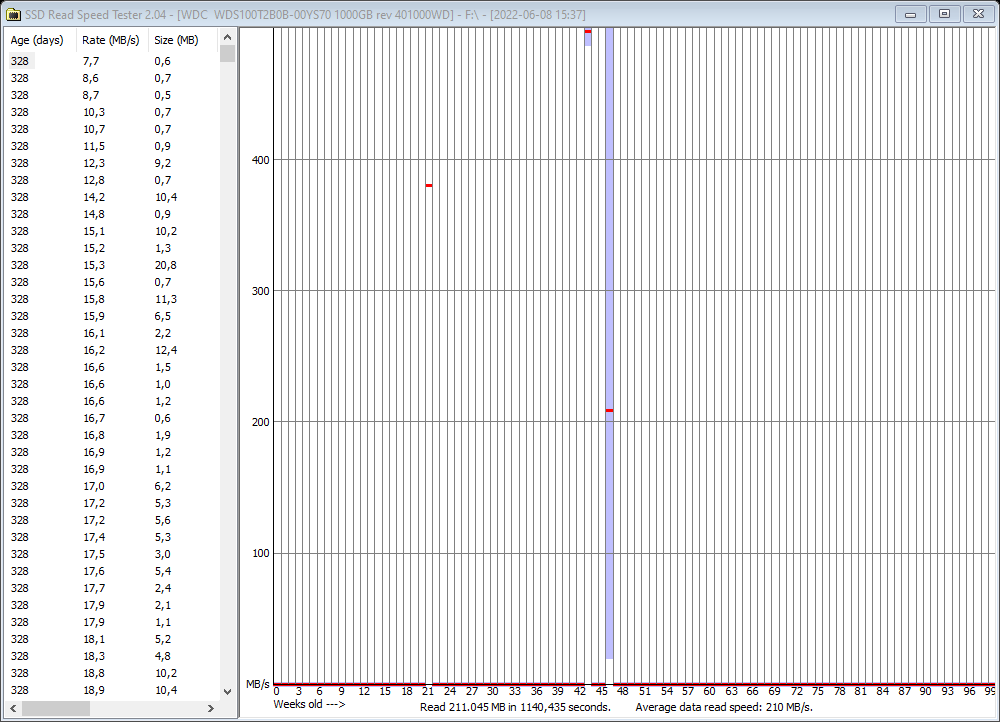Select the row with rate 15,6
Viewport: 1000px width, 722px height.
coord(112,282)
